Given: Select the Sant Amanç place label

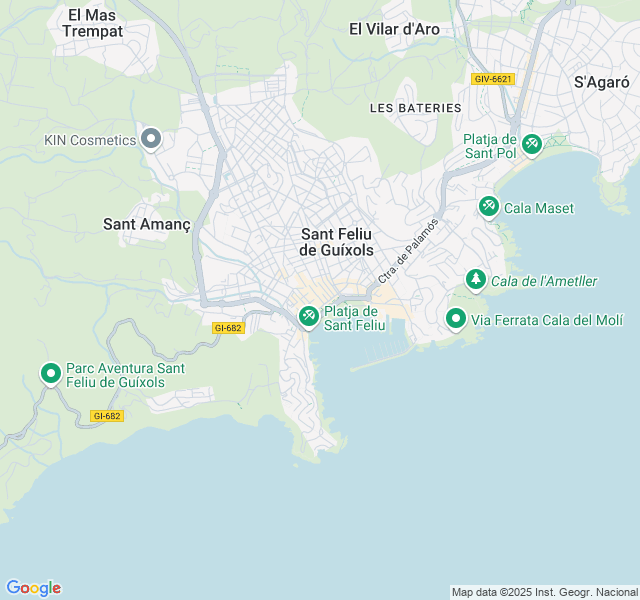Looking at the screenshot, I should point(147,224).
